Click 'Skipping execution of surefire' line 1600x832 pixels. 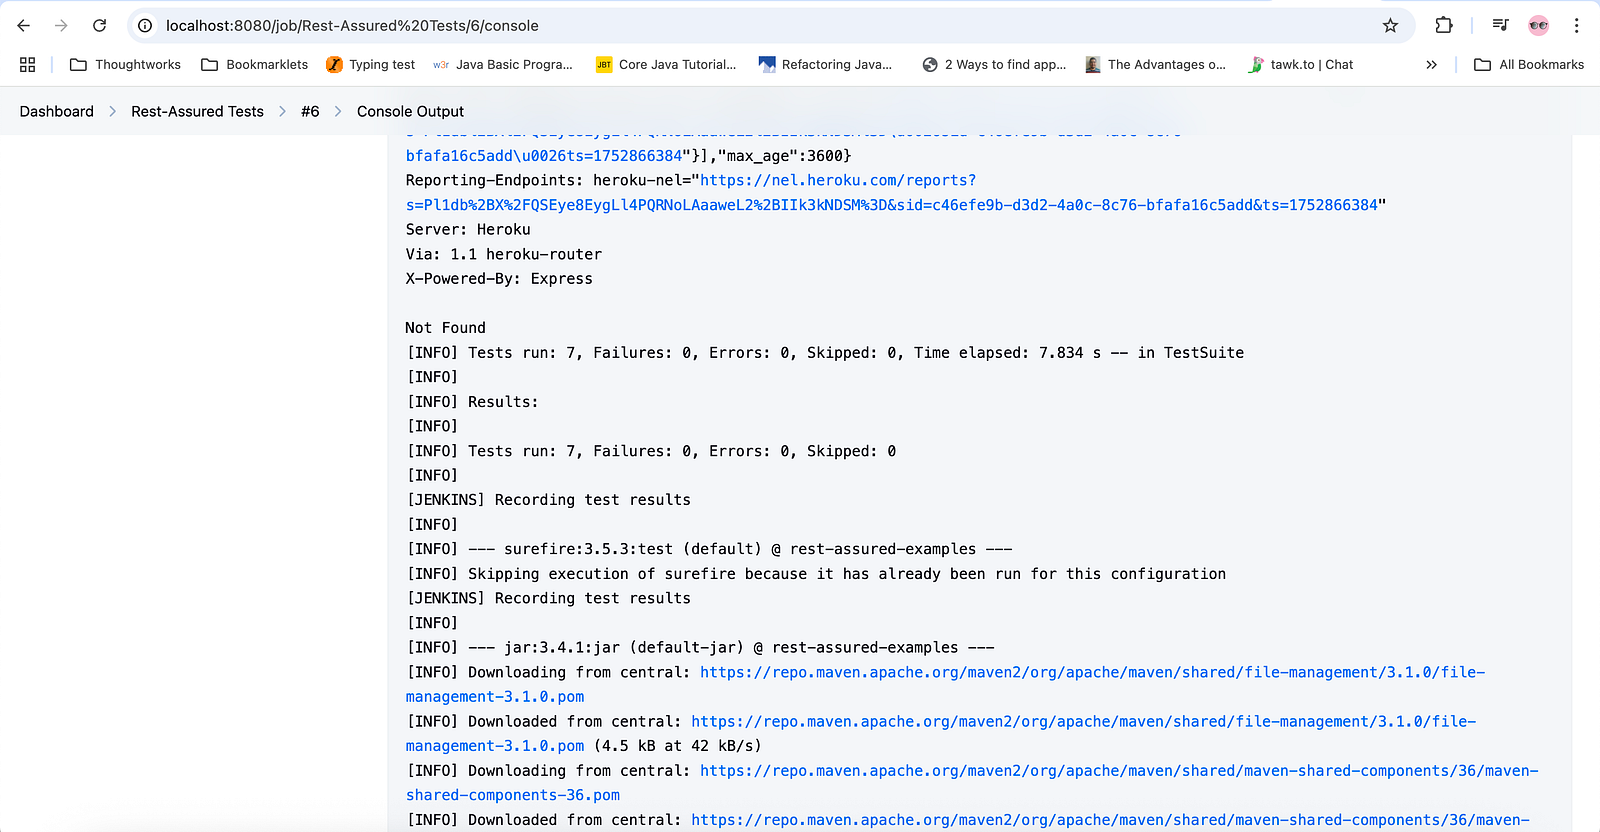[816, 574]
